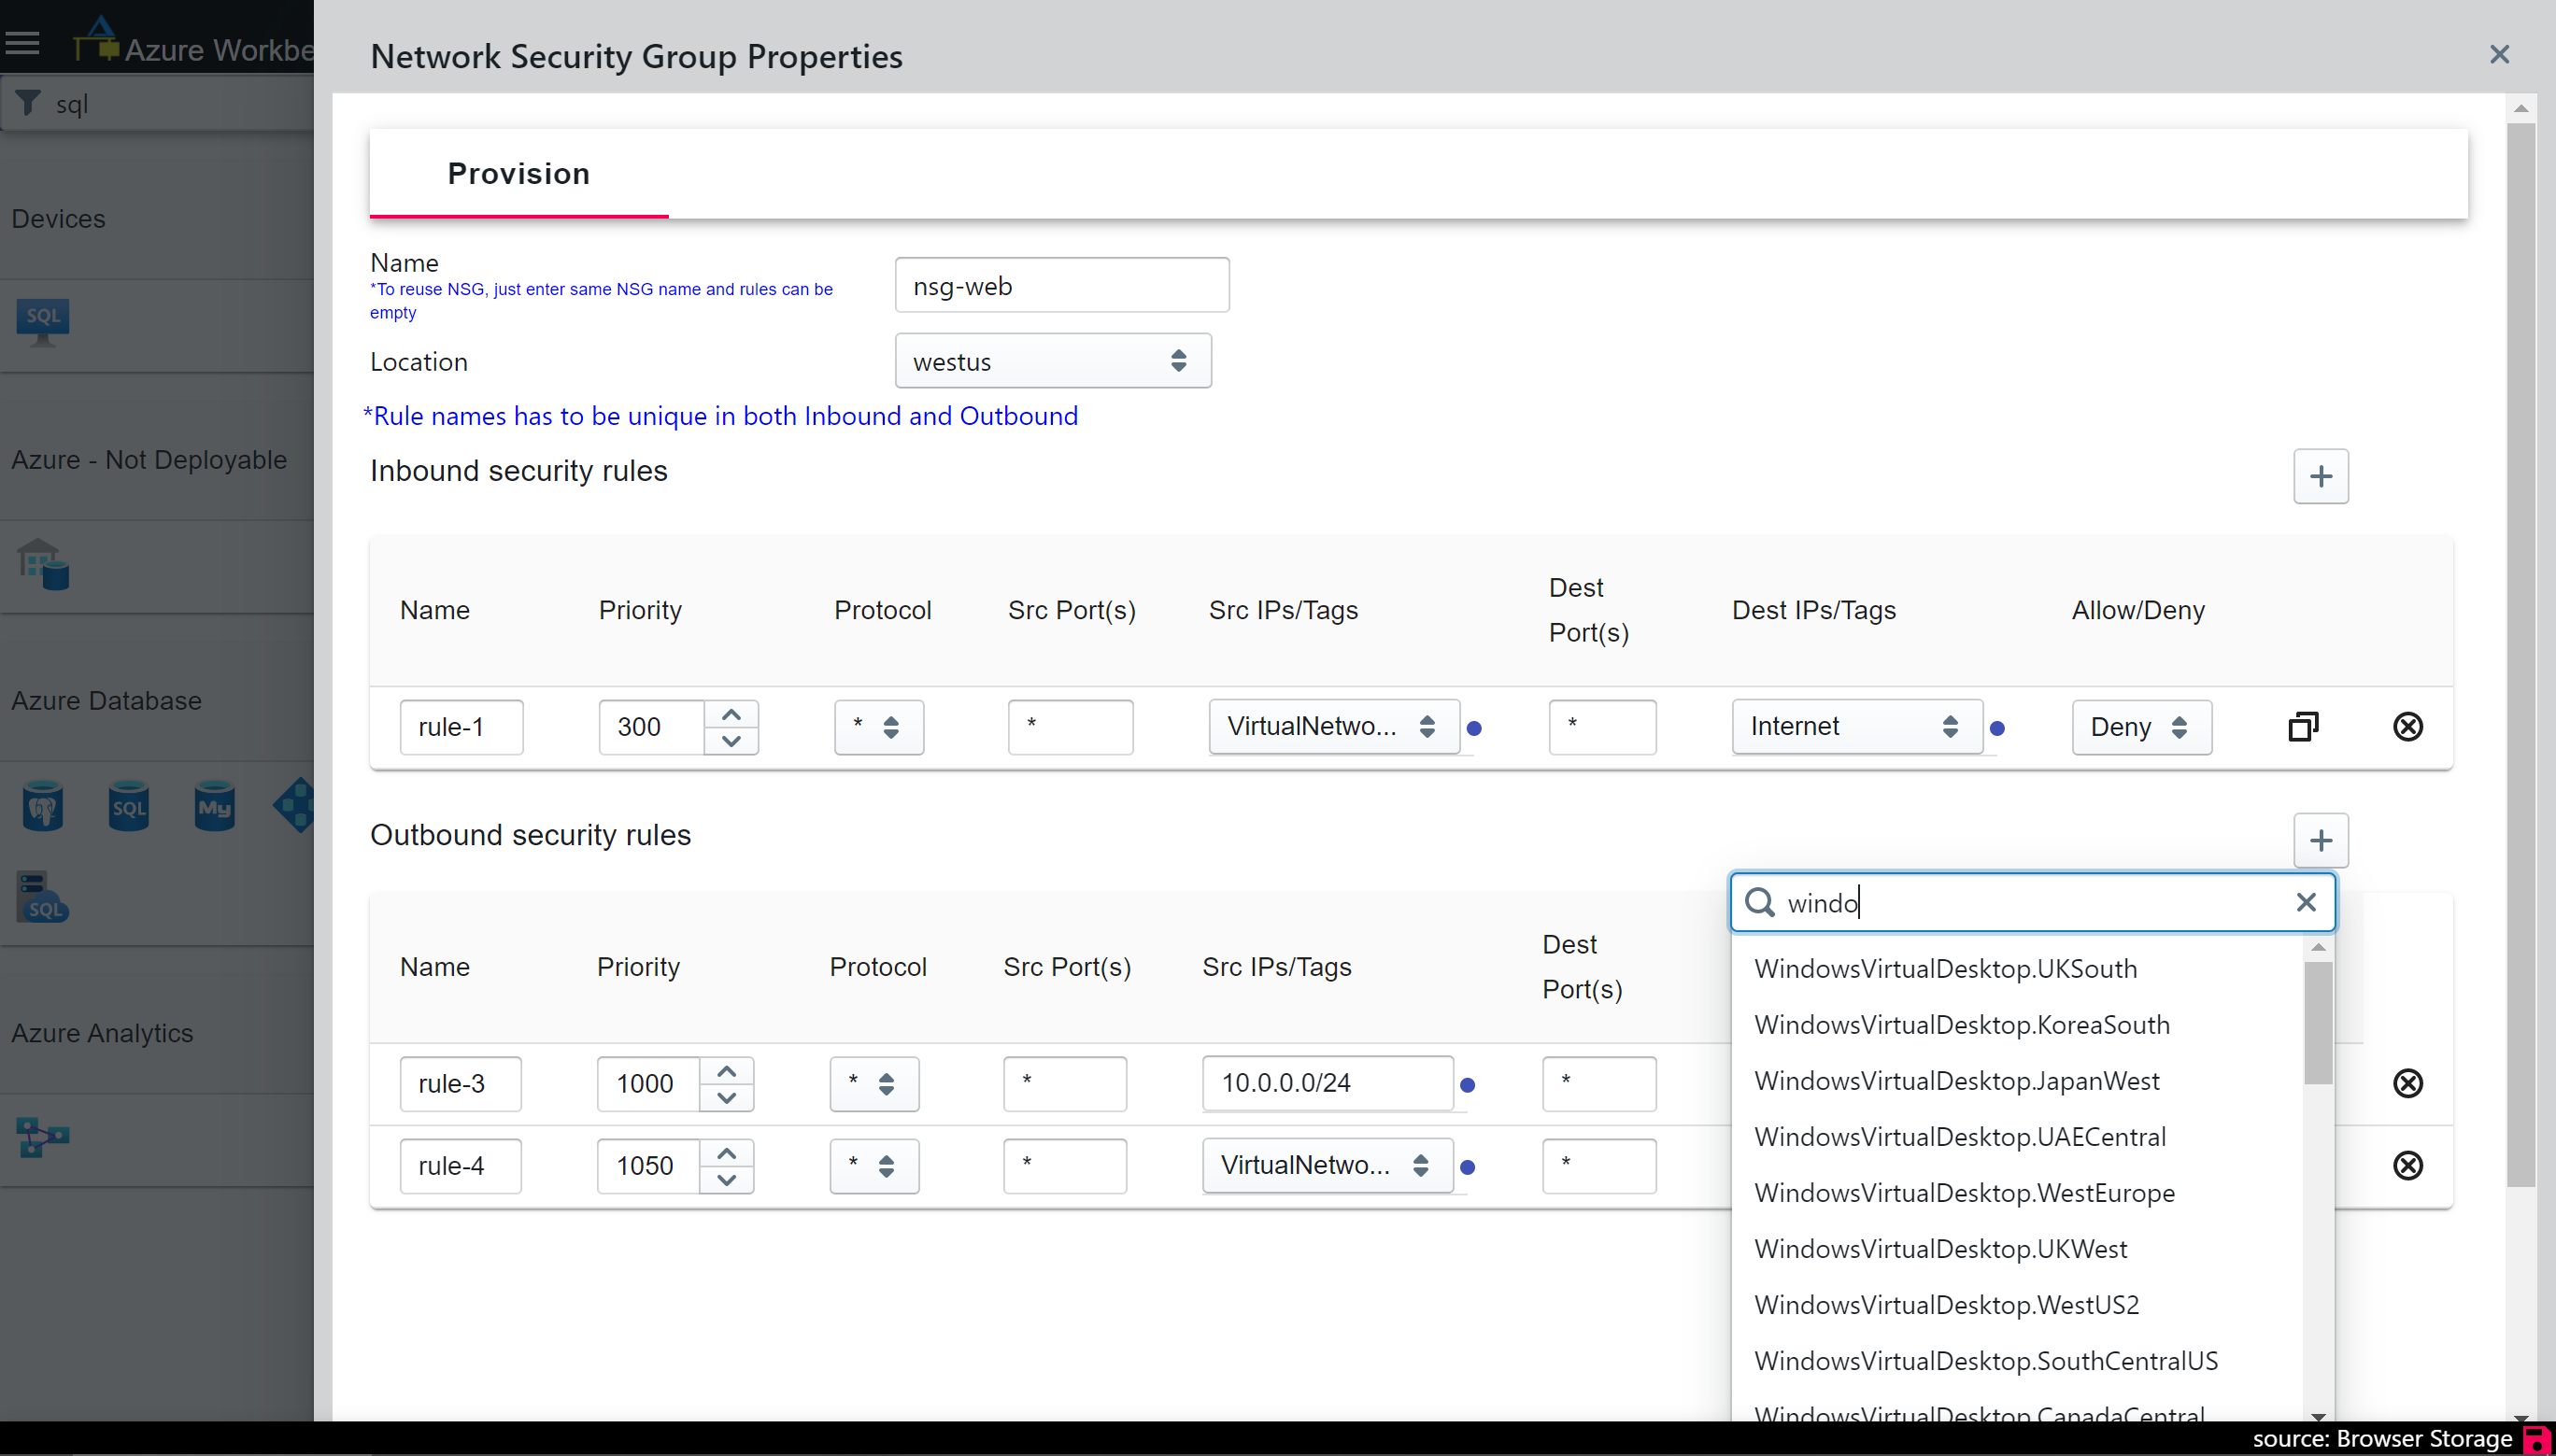The width and height of the screenshot is (2556, 1456).
Task: Open rule-1 Allow/Deny dropdown
Action: (2140, 727)
